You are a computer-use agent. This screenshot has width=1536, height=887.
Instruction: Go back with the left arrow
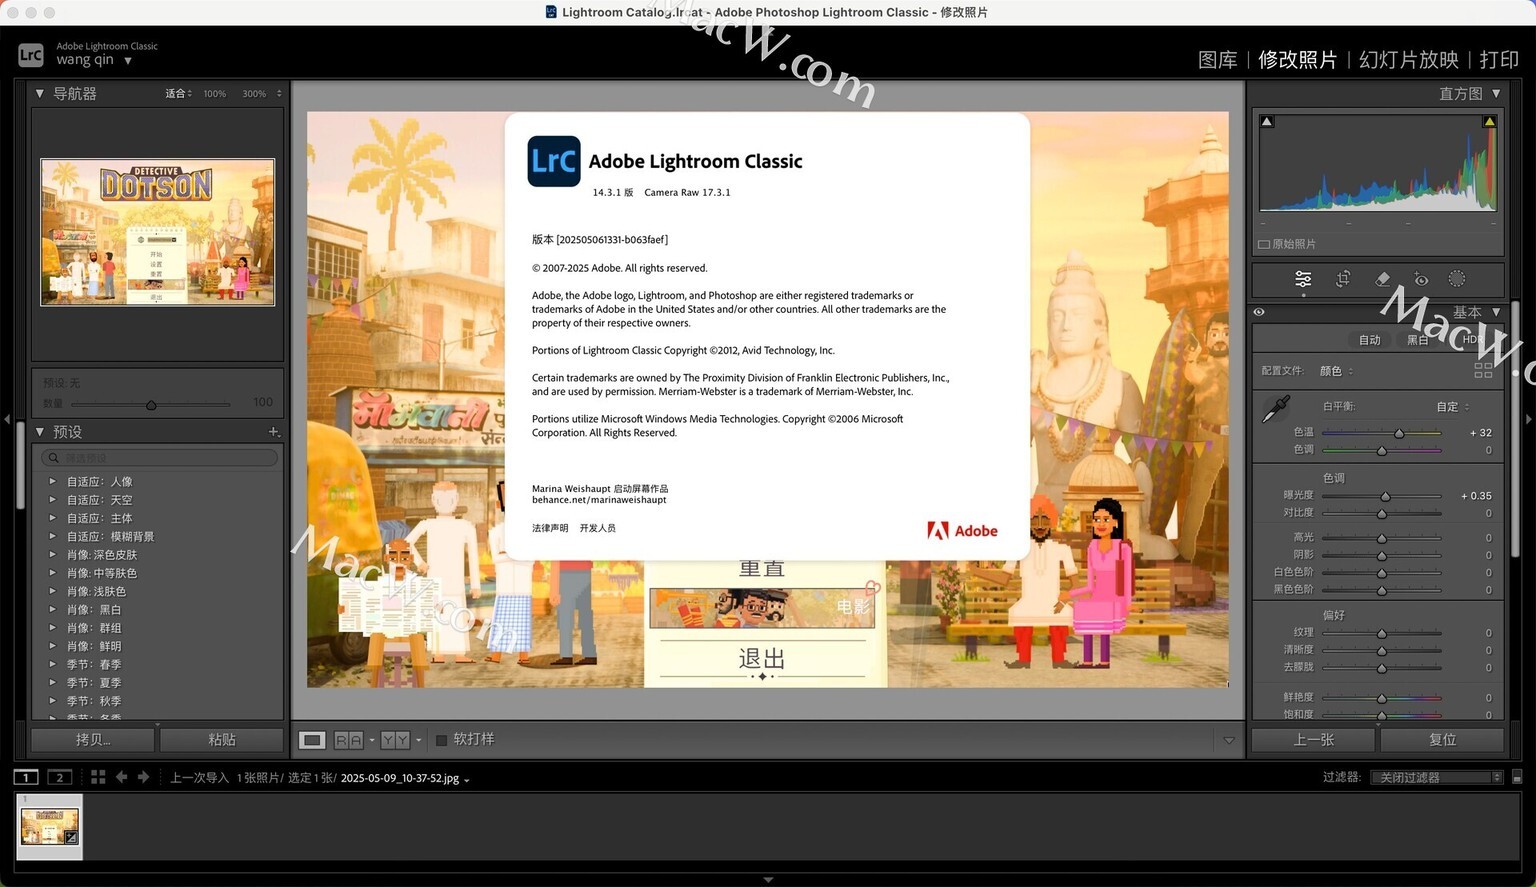click(x=122, y=777)
